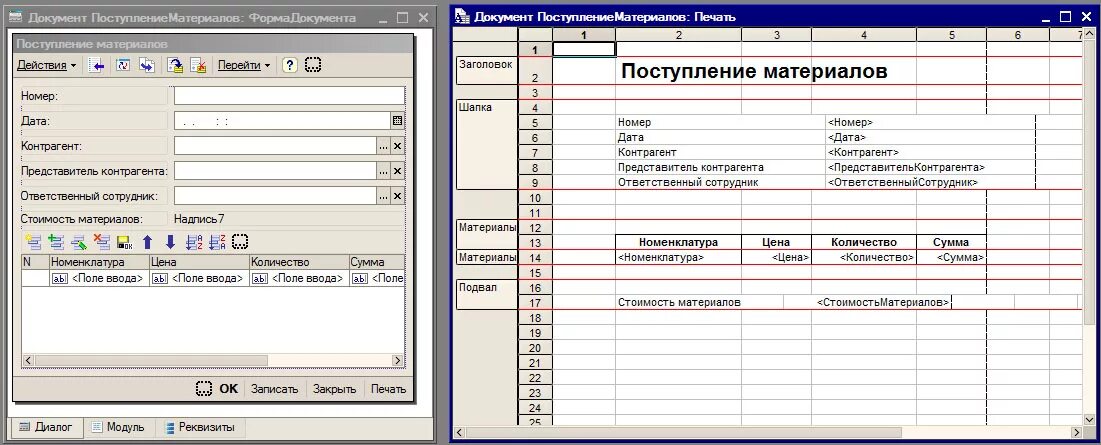The image size is (1101, 445).
Task: Move row down with blue down arrow
Action: (x=170, y=242)
